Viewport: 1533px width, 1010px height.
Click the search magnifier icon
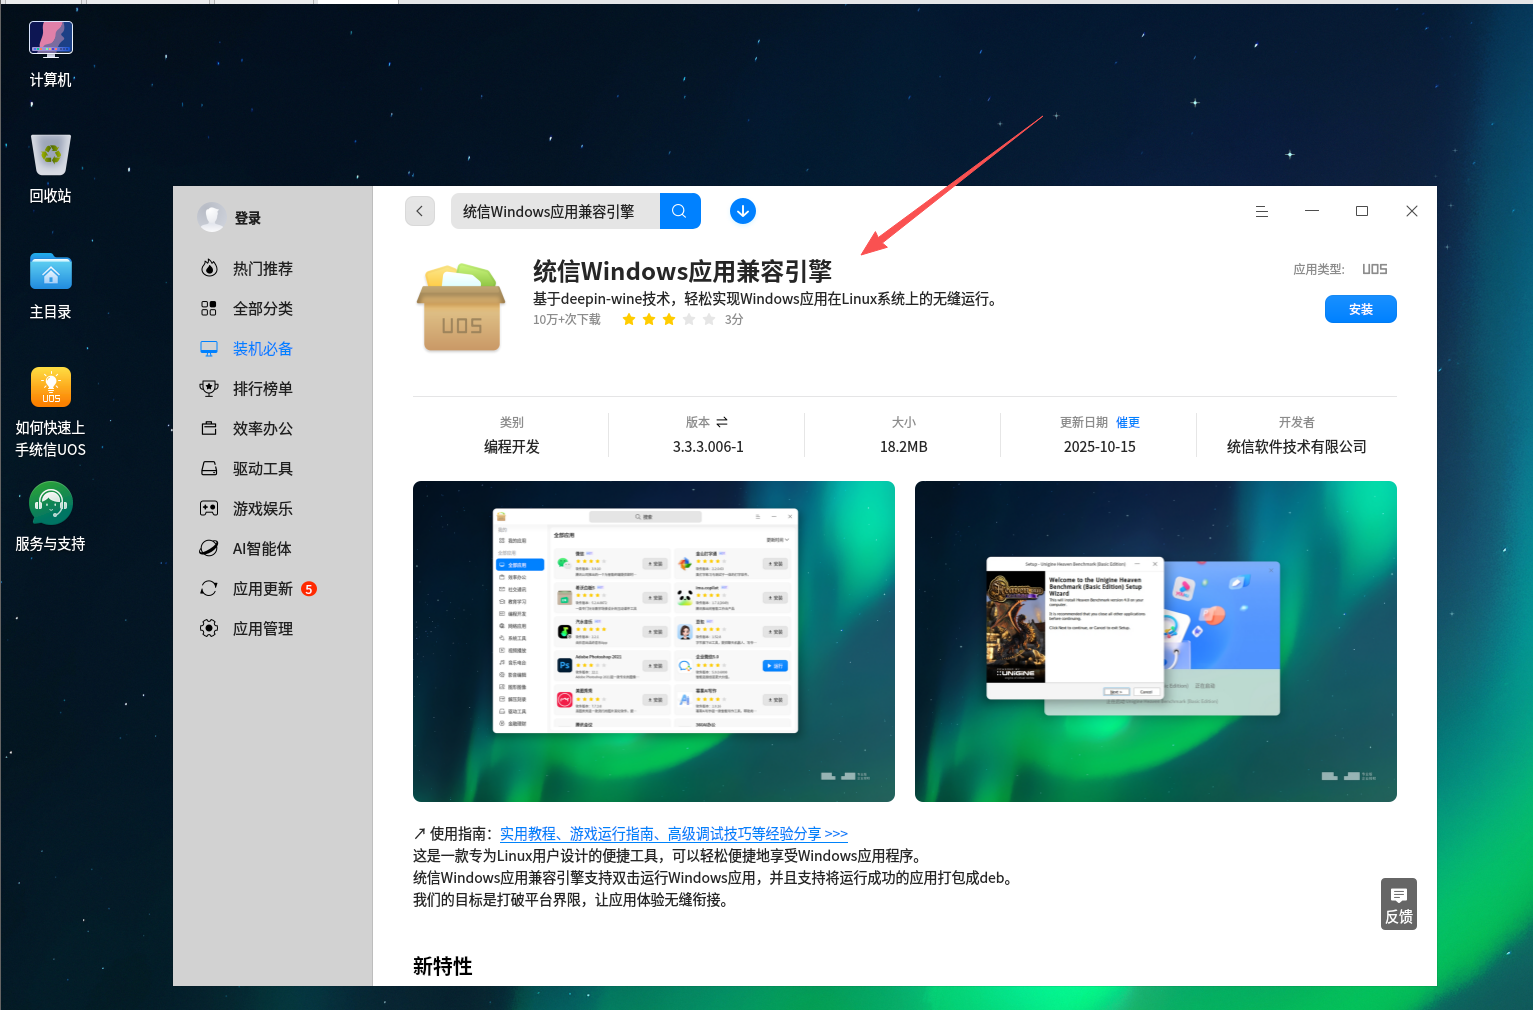680,211
